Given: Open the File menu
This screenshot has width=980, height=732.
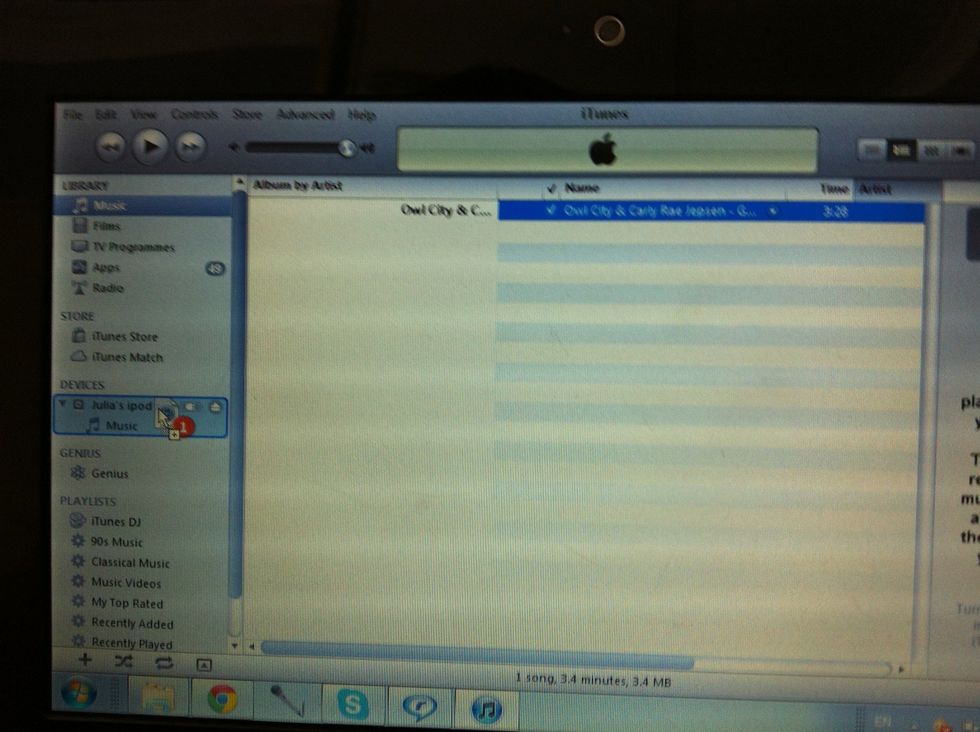Looking at the screenshot, I should pos(72,114).
